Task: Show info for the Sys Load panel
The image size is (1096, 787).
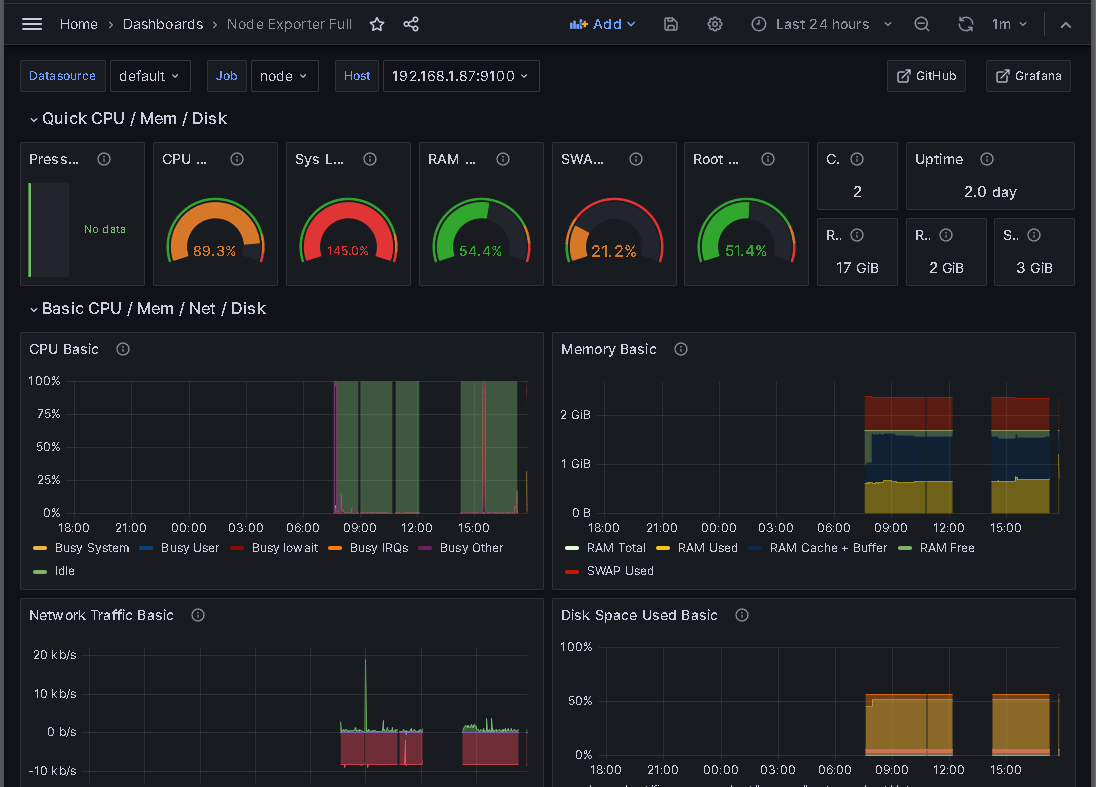Action: (370, 159)
